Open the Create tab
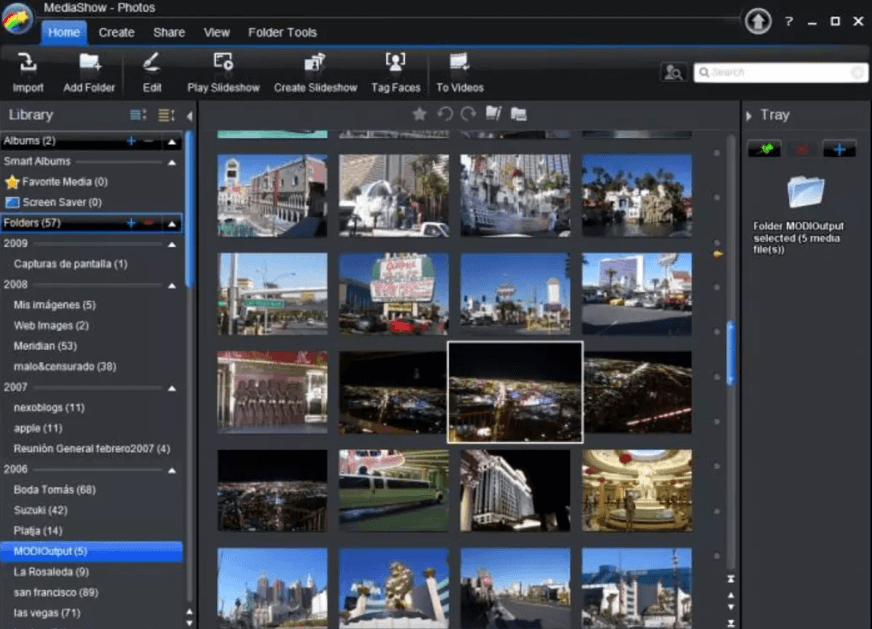Screen dimensions: 872x629 coord(116,32)
